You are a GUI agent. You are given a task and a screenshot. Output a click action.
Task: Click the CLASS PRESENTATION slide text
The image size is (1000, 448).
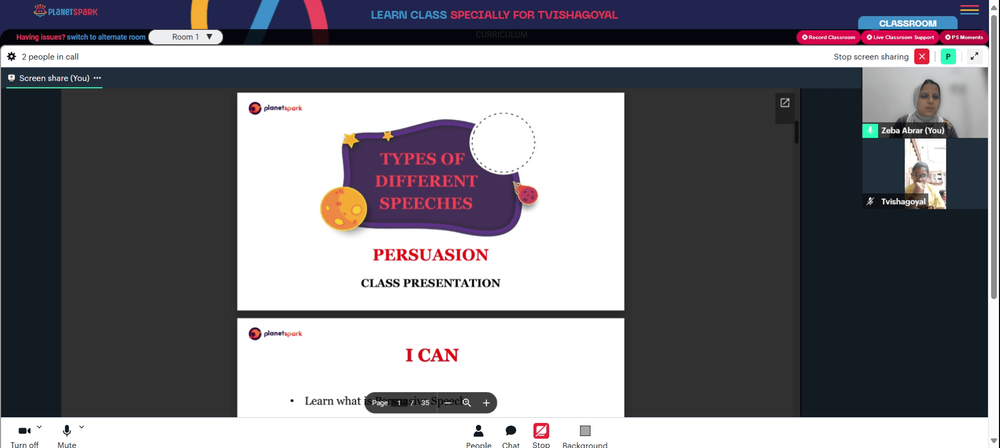[430, 283]
